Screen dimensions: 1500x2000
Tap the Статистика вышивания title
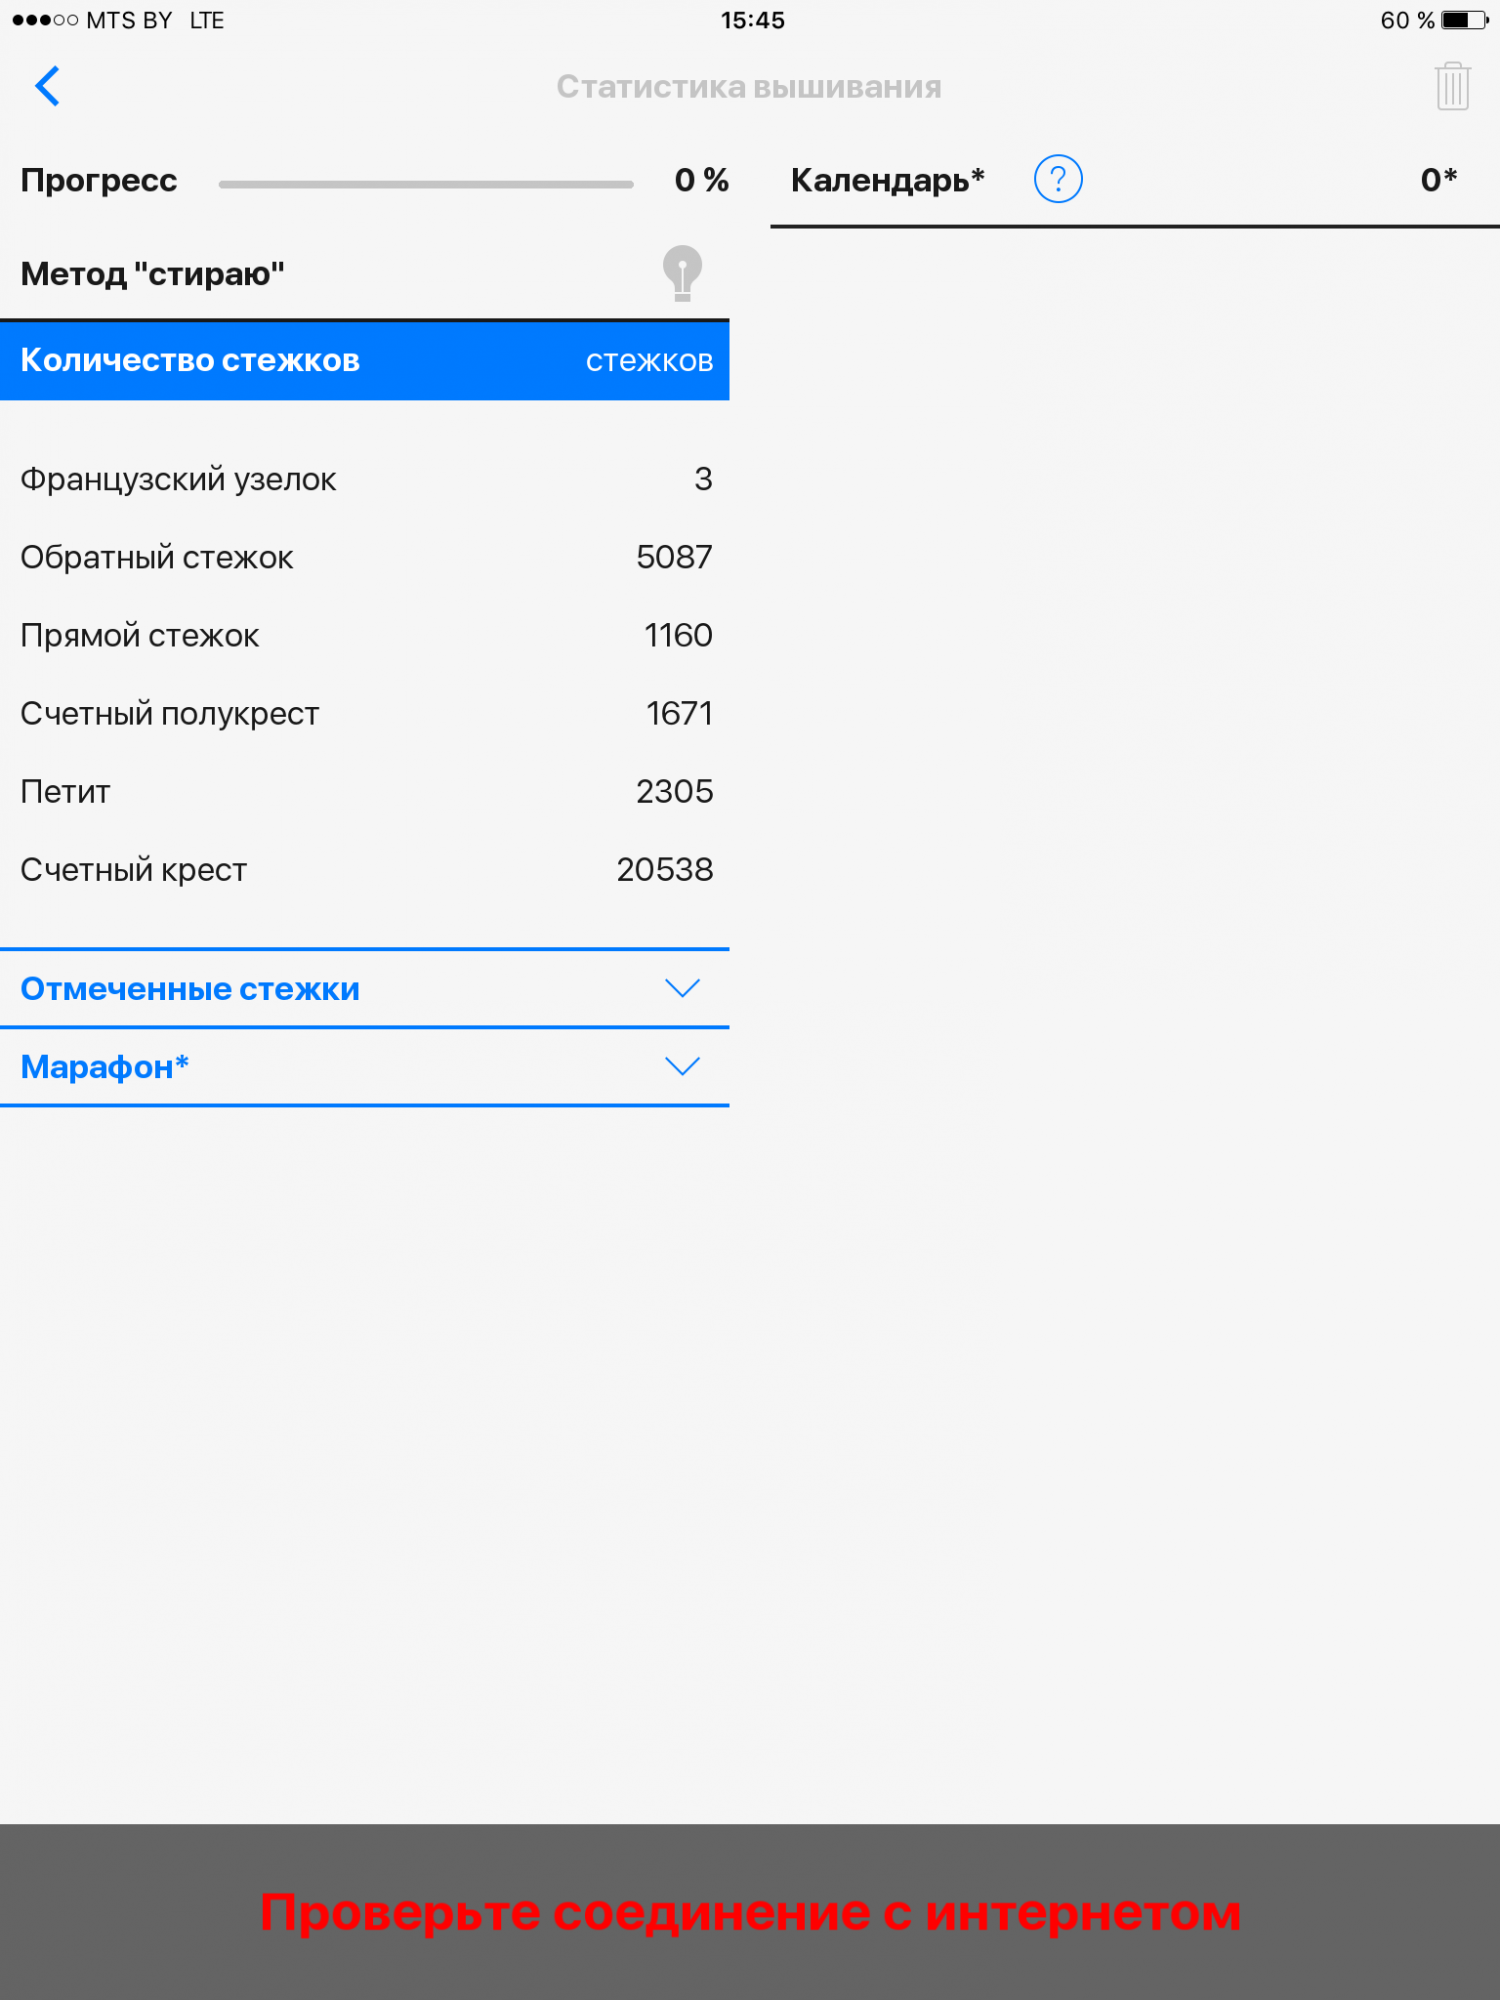tap(749, 87)
